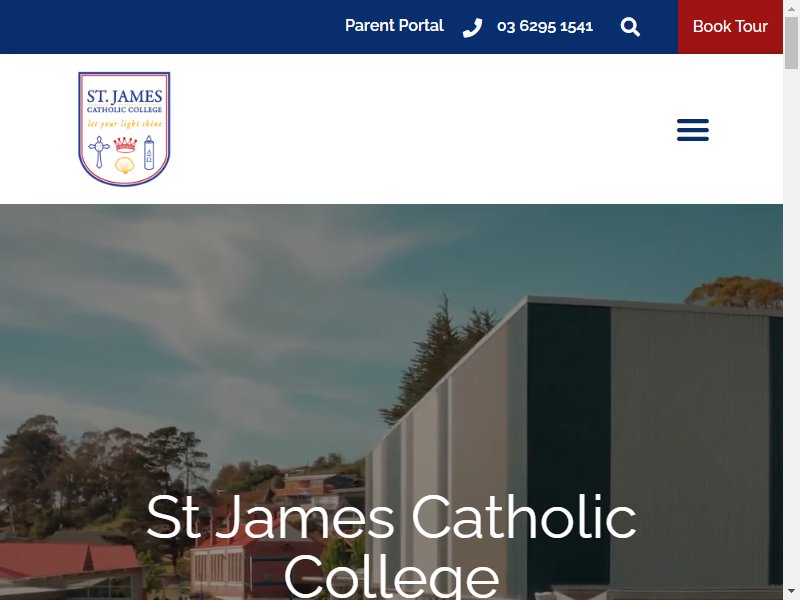Click the red Book Tour button
The width and height of the screenshot is (800, 600).
click(730, 27)
